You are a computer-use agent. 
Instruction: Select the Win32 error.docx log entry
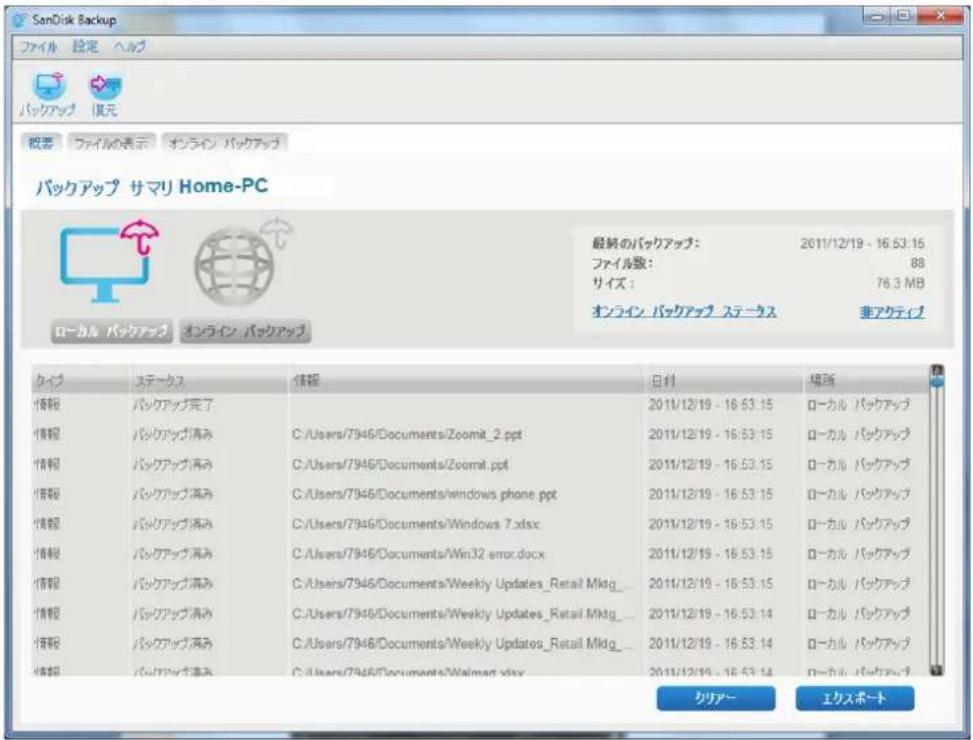tap(481, 554)
